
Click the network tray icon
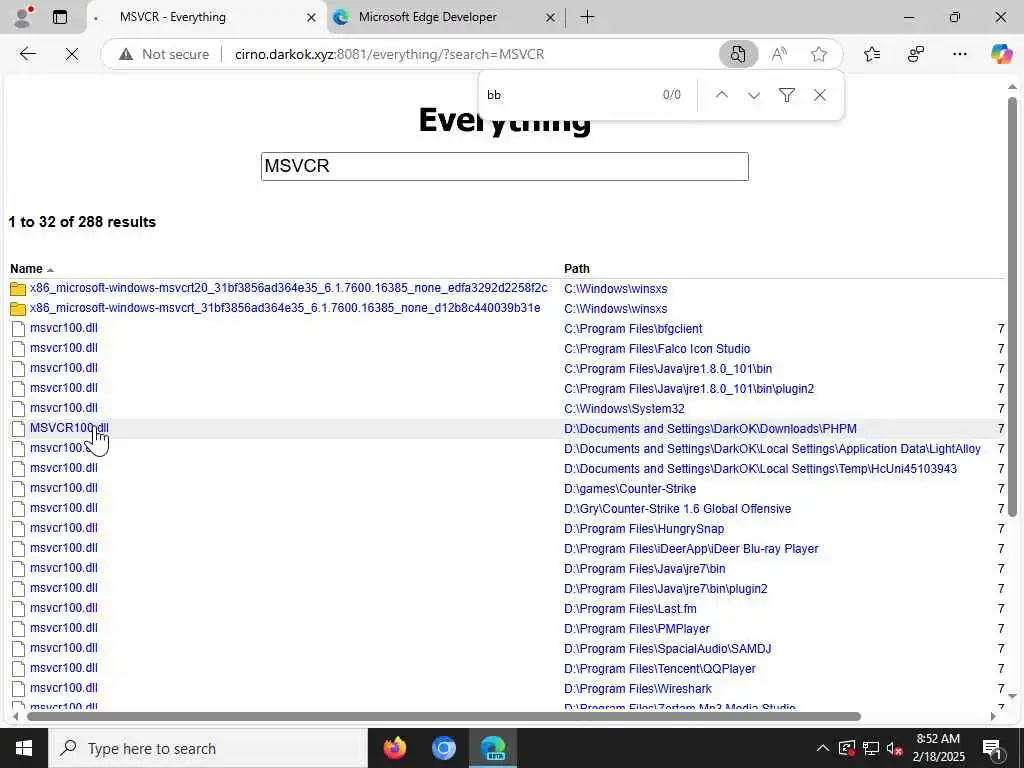[871, 748]
